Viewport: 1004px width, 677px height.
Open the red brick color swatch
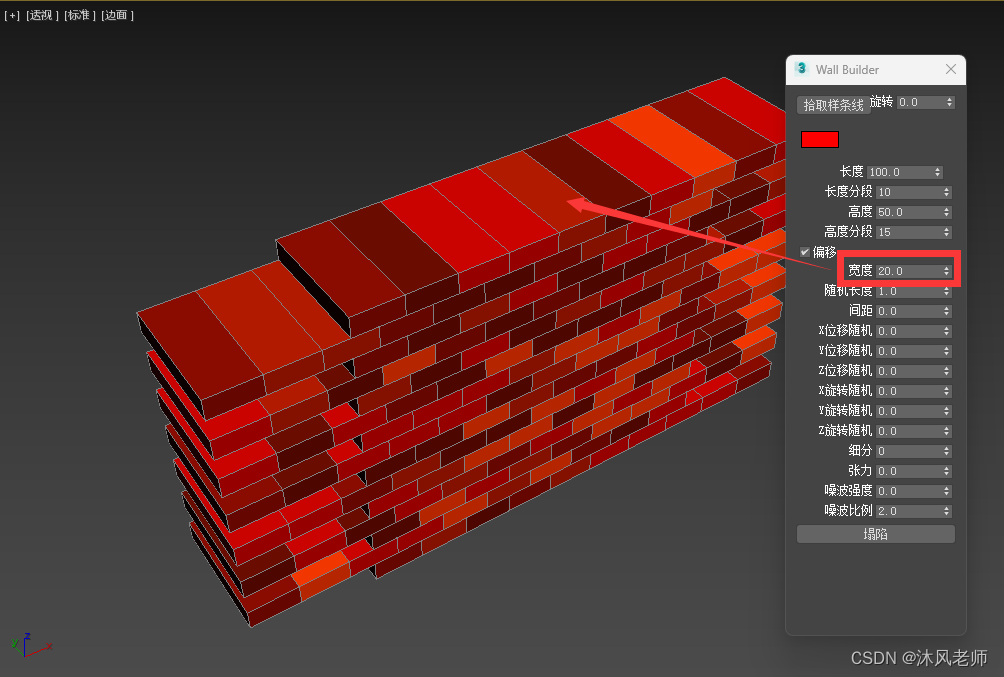[x=820, y=140]
